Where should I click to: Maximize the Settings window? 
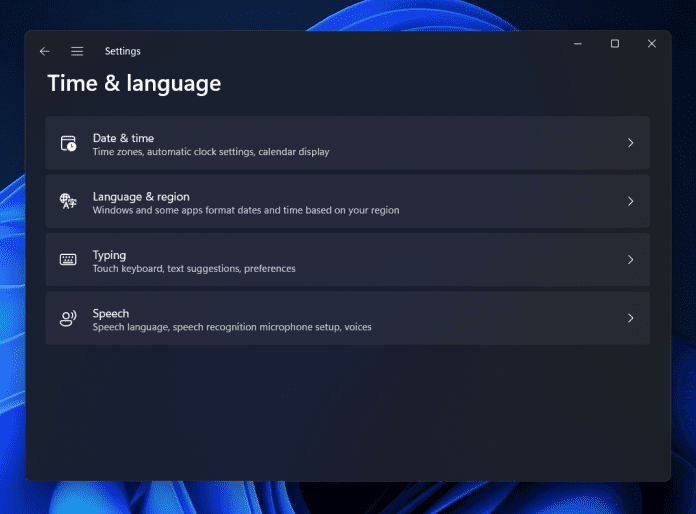615,43
